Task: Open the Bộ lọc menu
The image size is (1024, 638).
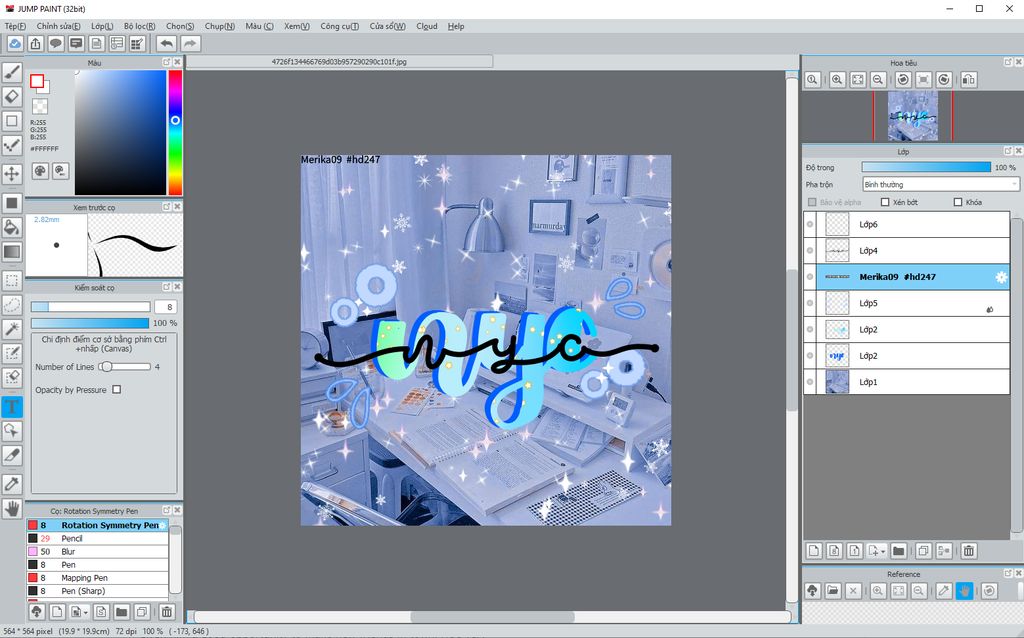Action: (139, 26)
